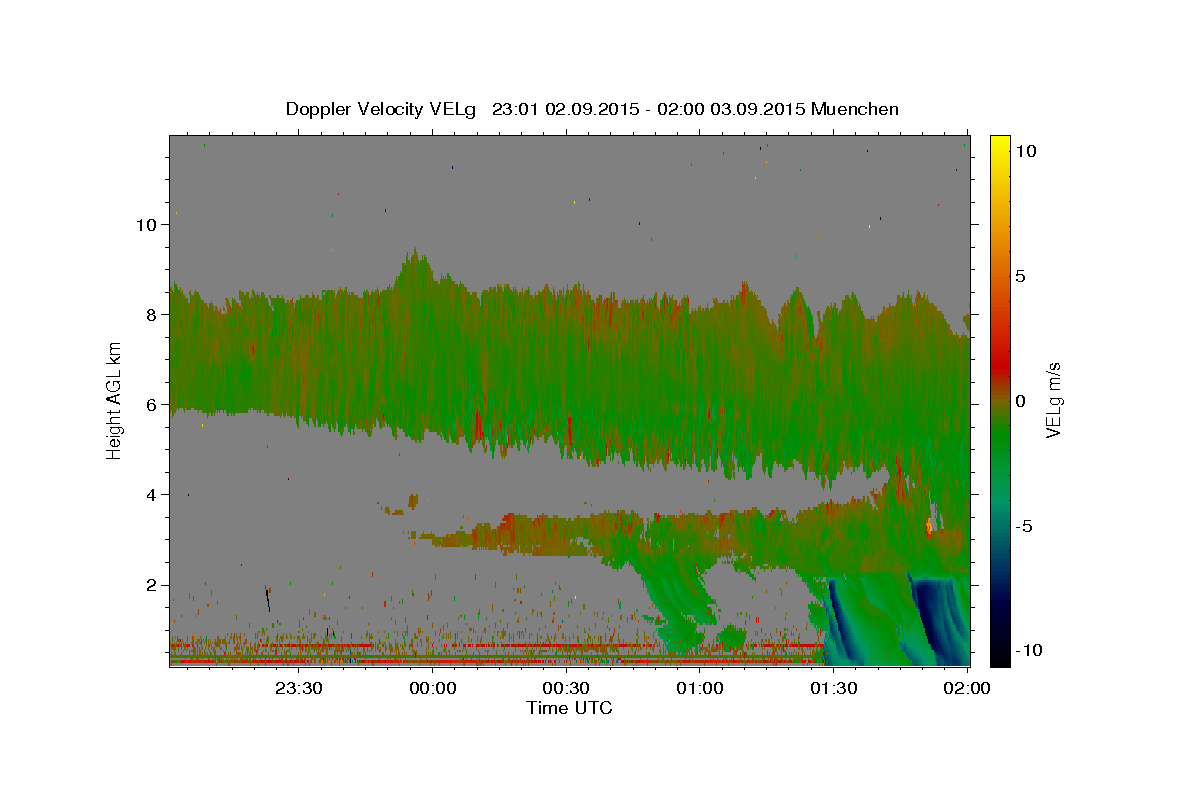Click the height axis label 10
Viewport: 1200px width, 800px height.
point(146,225)
